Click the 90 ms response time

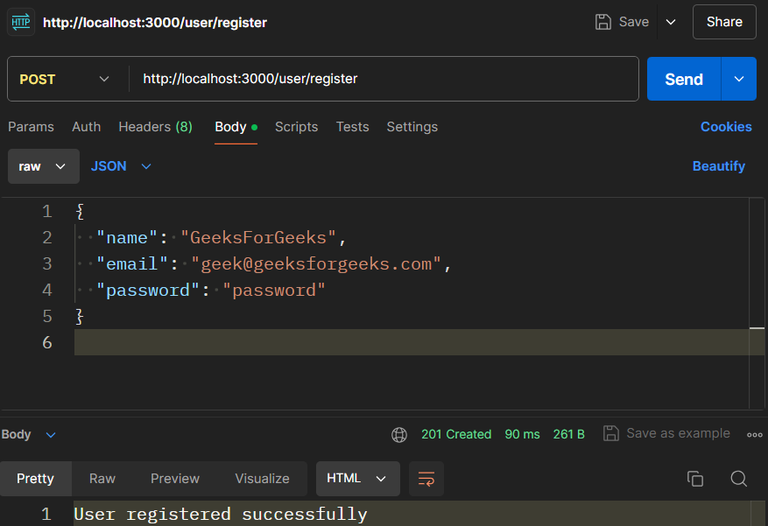[x=522, y=434]
